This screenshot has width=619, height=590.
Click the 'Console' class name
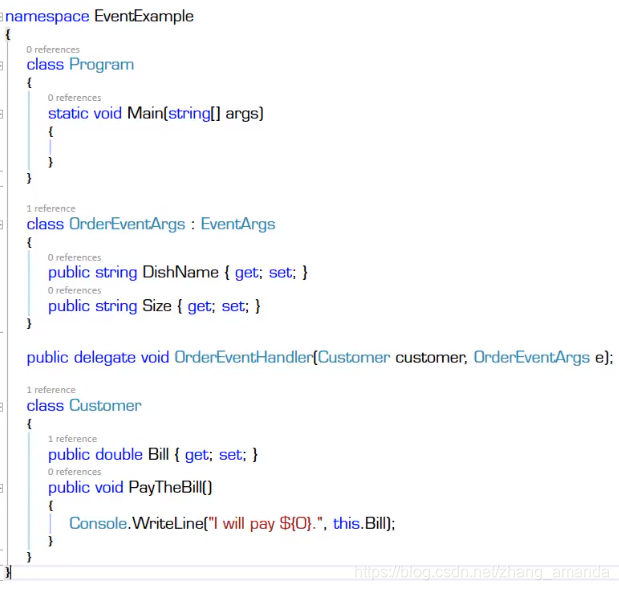pyautogui.click(x=98, y=524)
